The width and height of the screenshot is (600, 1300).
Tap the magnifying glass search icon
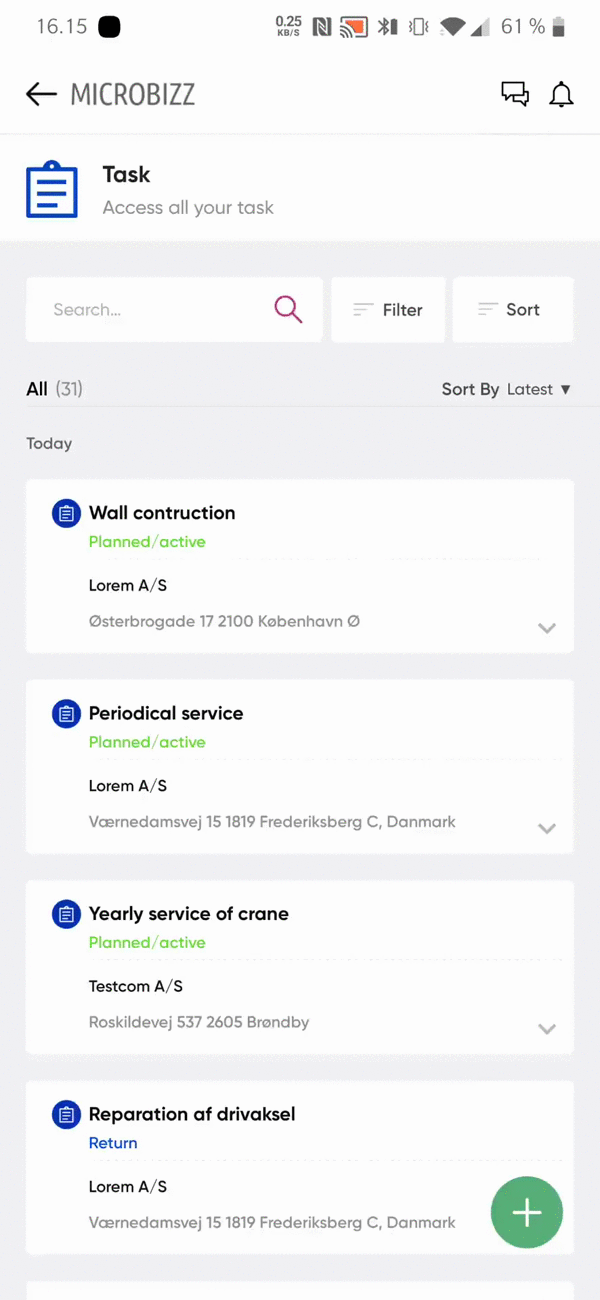(x=288, y=310)
